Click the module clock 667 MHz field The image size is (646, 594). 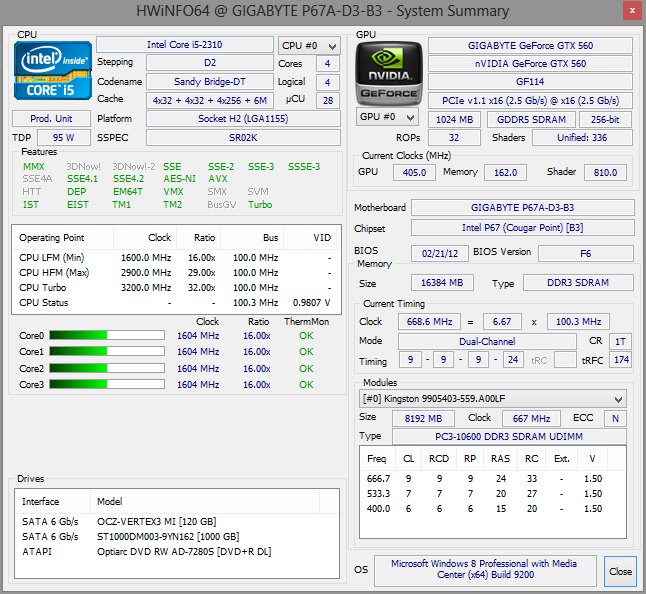pyautogui.click(x=531, y=419)
